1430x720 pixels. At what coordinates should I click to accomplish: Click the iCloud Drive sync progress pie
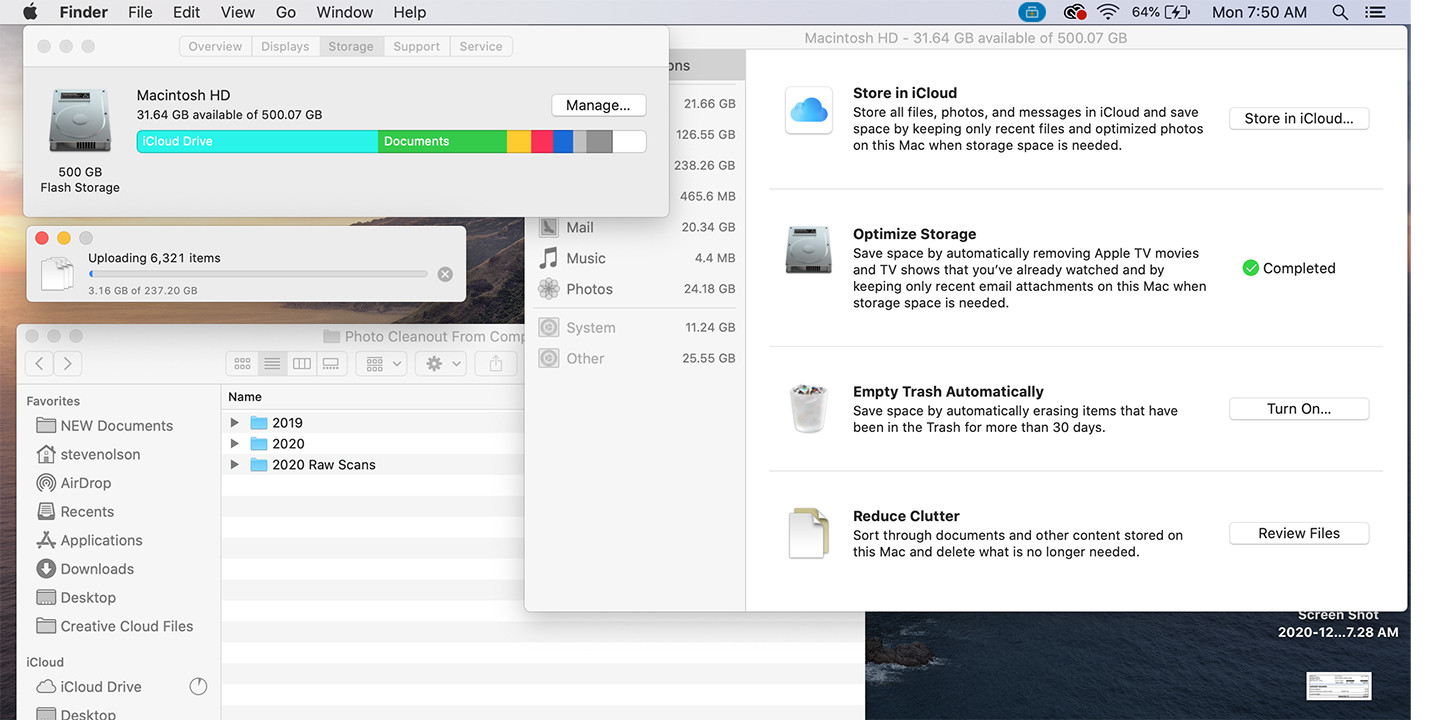(x=198, y=686)
